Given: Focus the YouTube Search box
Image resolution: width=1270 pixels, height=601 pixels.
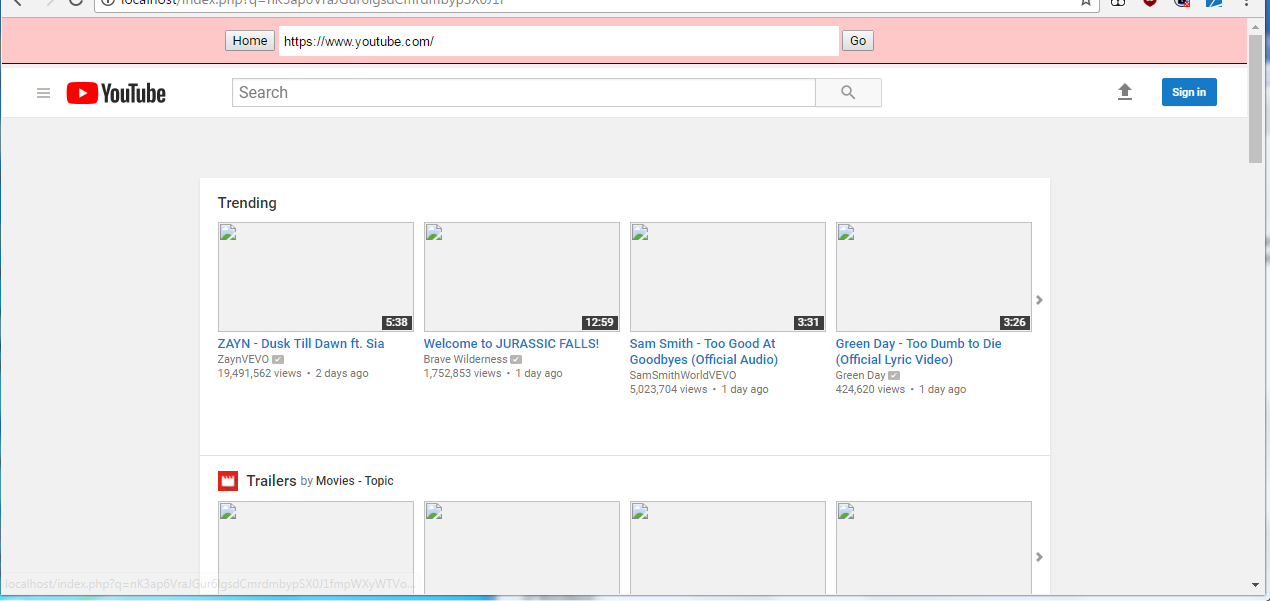Looking at the screenshot, I should (x=524, y=92).
